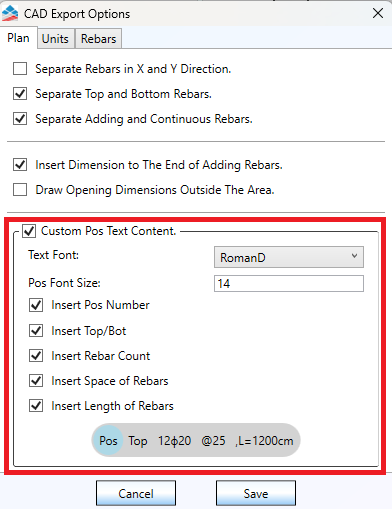Uncheck Insert Space of Rebars
The height and width of the screenshot is (509, 392).
coord(36,381)
